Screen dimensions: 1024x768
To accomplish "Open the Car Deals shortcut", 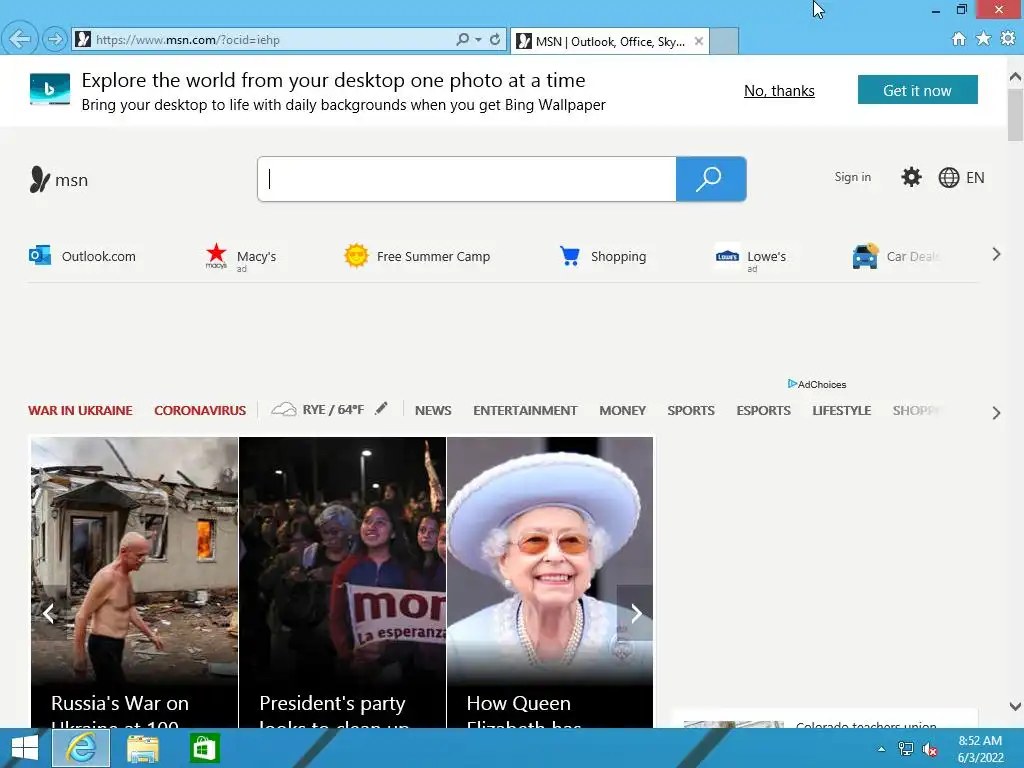I will coord(895,256).
